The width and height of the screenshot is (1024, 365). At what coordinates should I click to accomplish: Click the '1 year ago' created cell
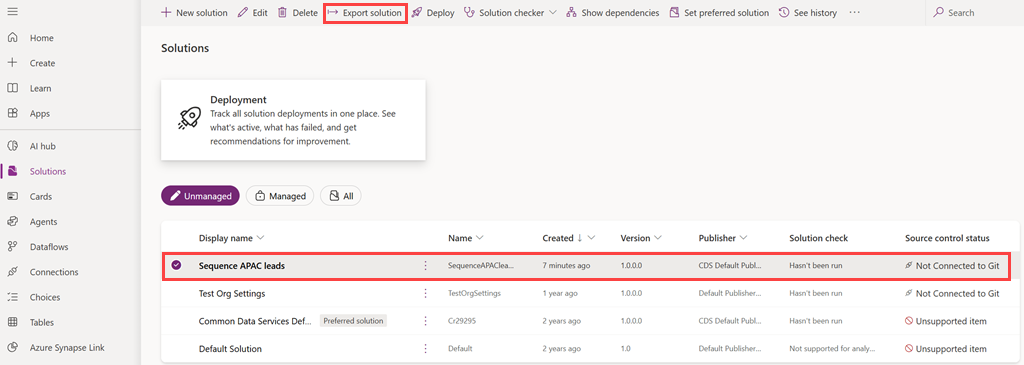click(x=561, y=294)
